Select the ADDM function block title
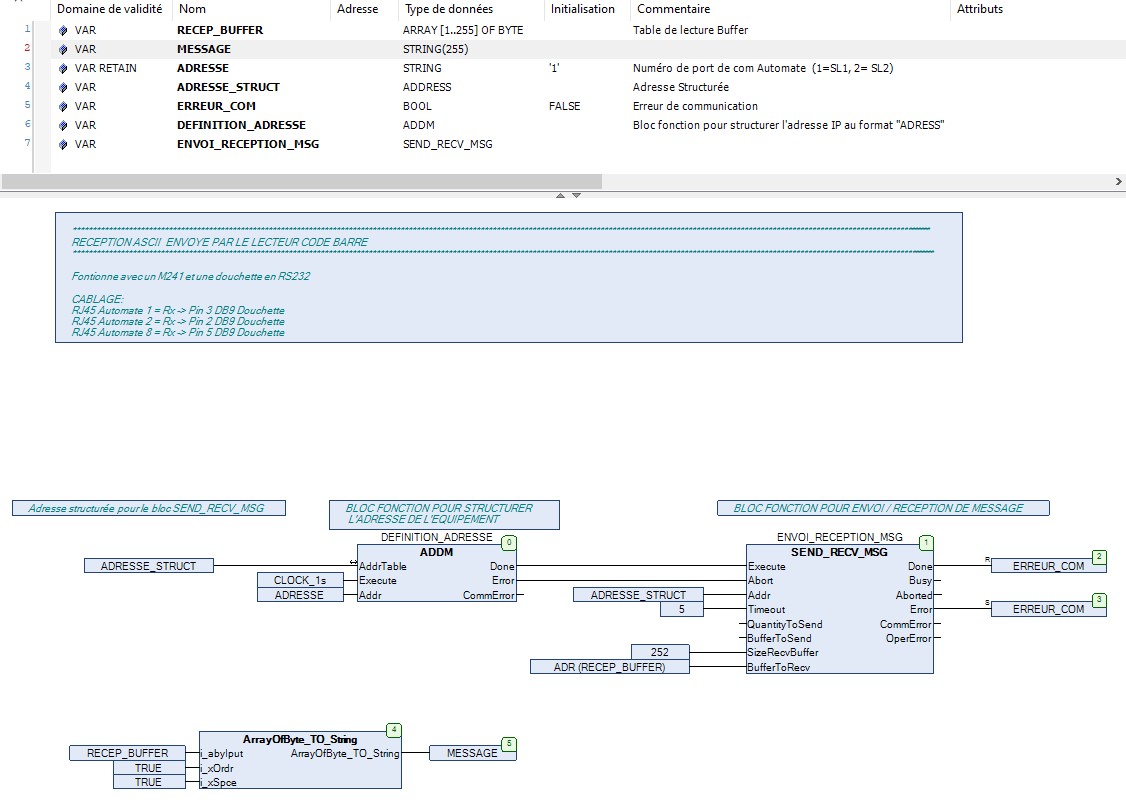This screenshot has height=805, width=1126. (x=437, y=552)
